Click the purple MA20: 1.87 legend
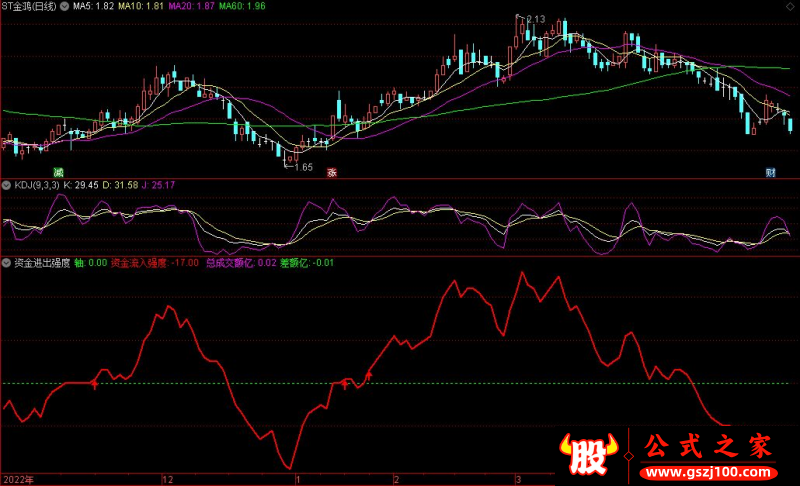The height and width of the screenshot is (486, 800). pos(194,7)
